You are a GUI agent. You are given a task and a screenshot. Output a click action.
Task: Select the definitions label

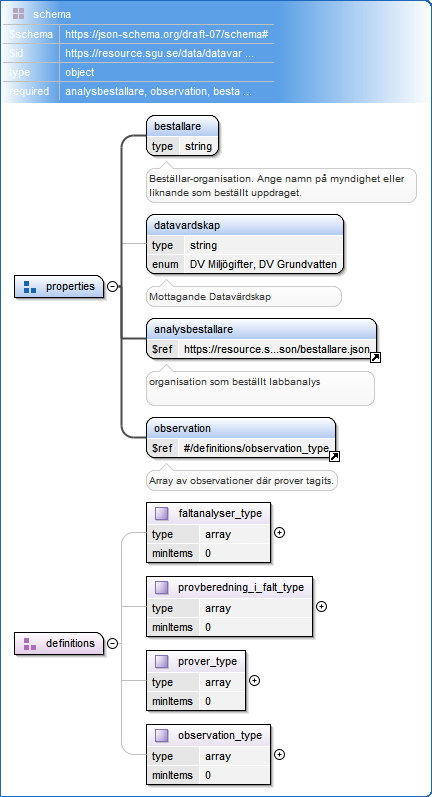[x=70, y=643]
